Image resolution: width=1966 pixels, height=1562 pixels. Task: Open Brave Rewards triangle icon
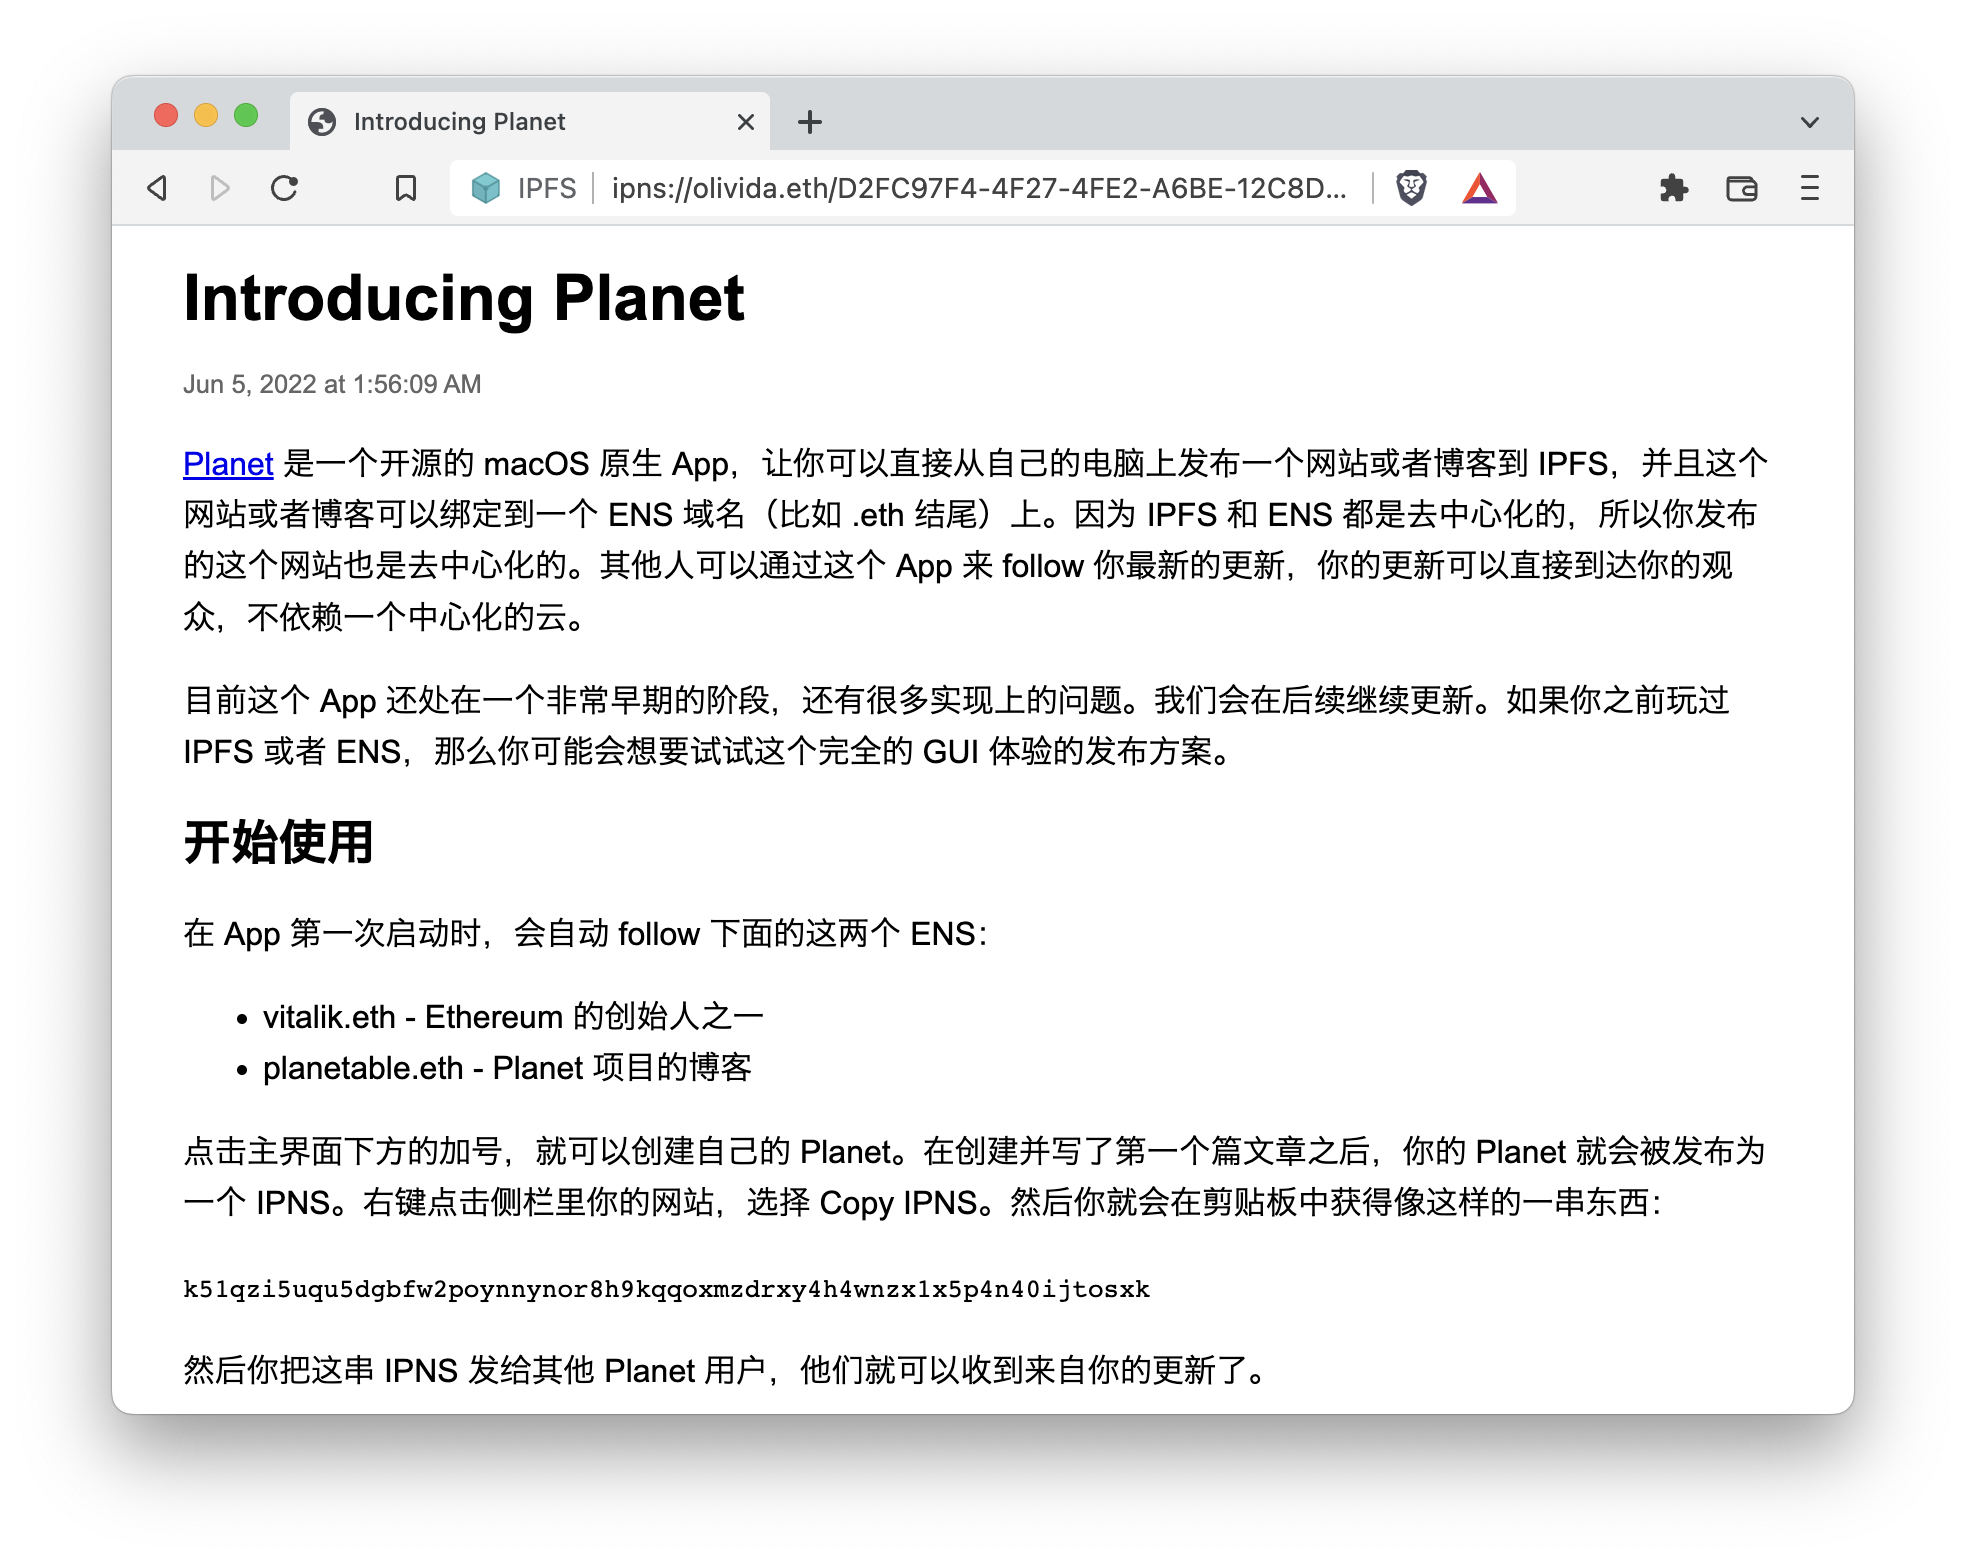coord(1479,188)
